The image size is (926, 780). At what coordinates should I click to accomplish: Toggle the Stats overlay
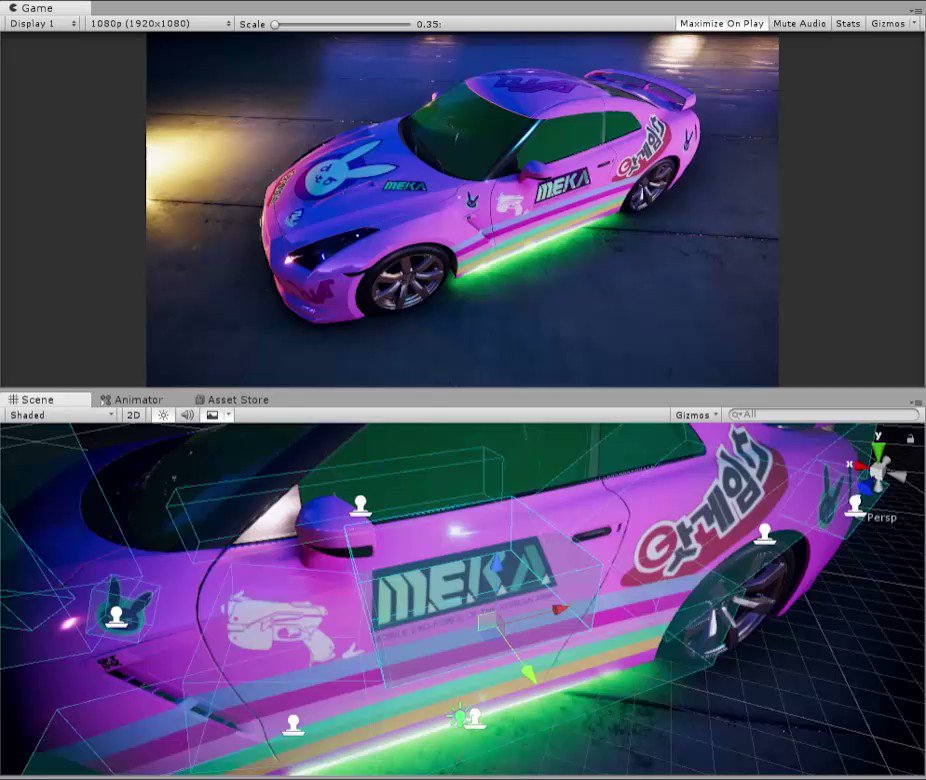click(847, 24)
